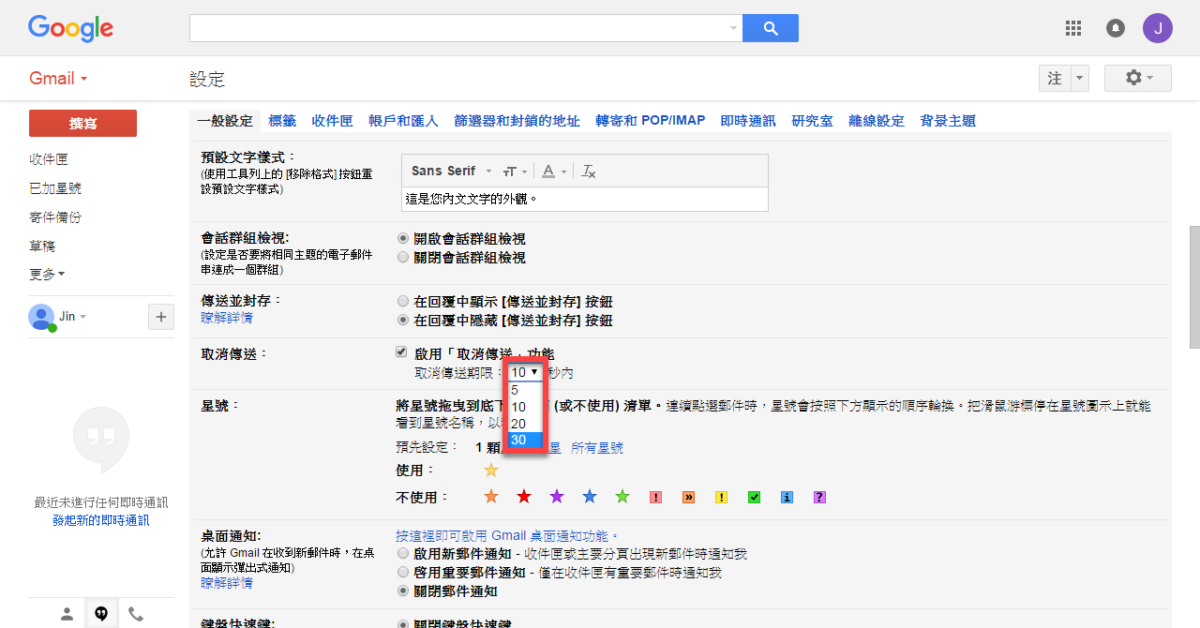Open the notifications bell
The image size is (1200, 628).
coord(1115,28)
